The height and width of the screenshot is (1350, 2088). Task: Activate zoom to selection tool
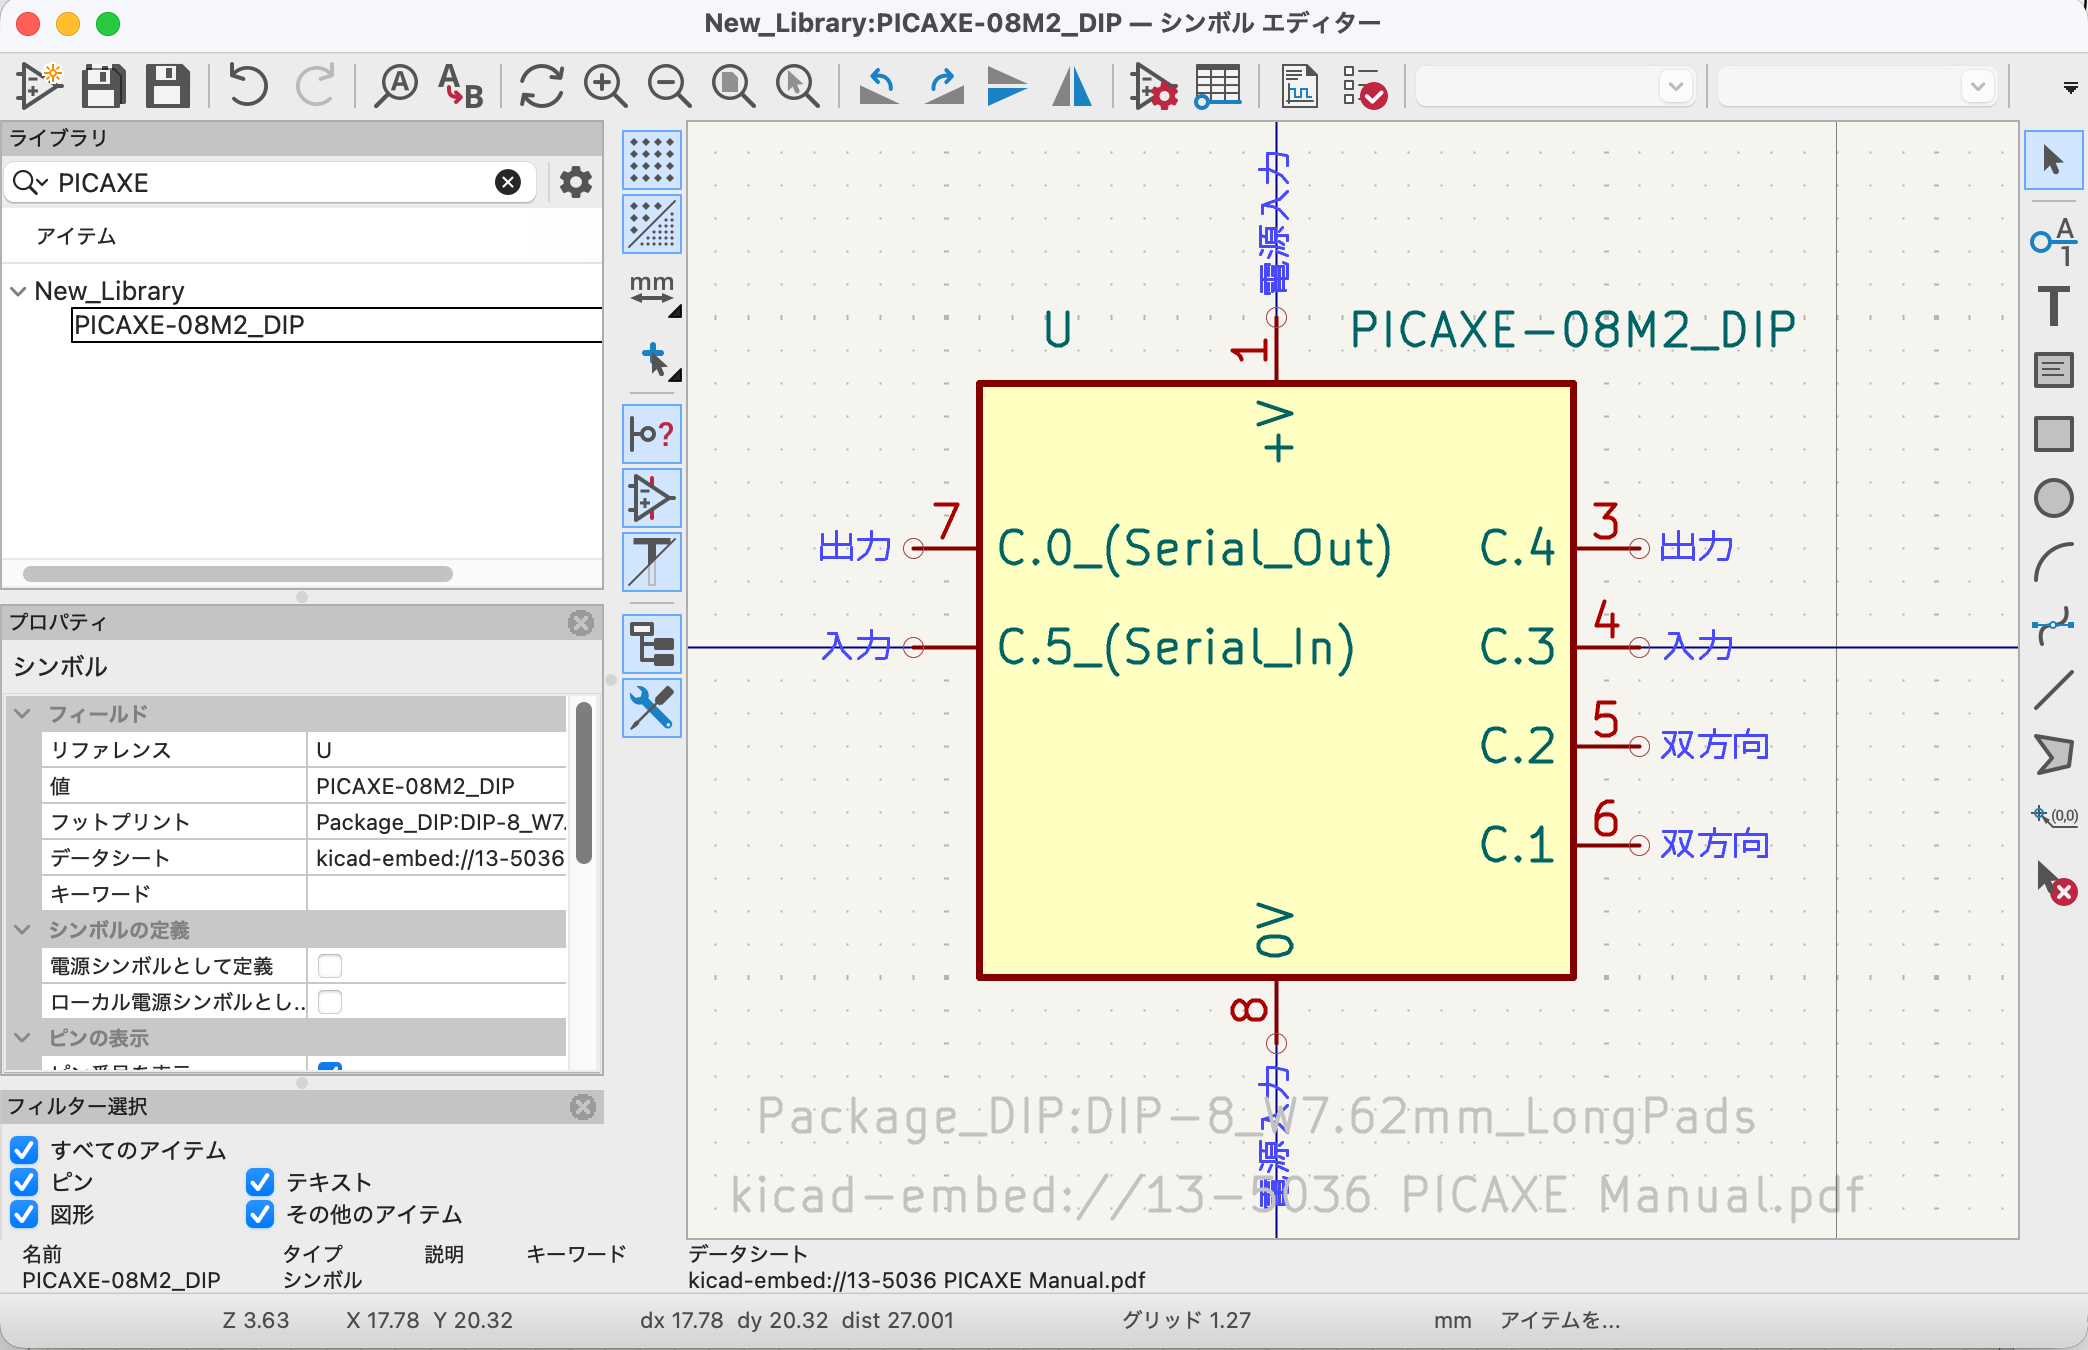[x=797, y=86]
